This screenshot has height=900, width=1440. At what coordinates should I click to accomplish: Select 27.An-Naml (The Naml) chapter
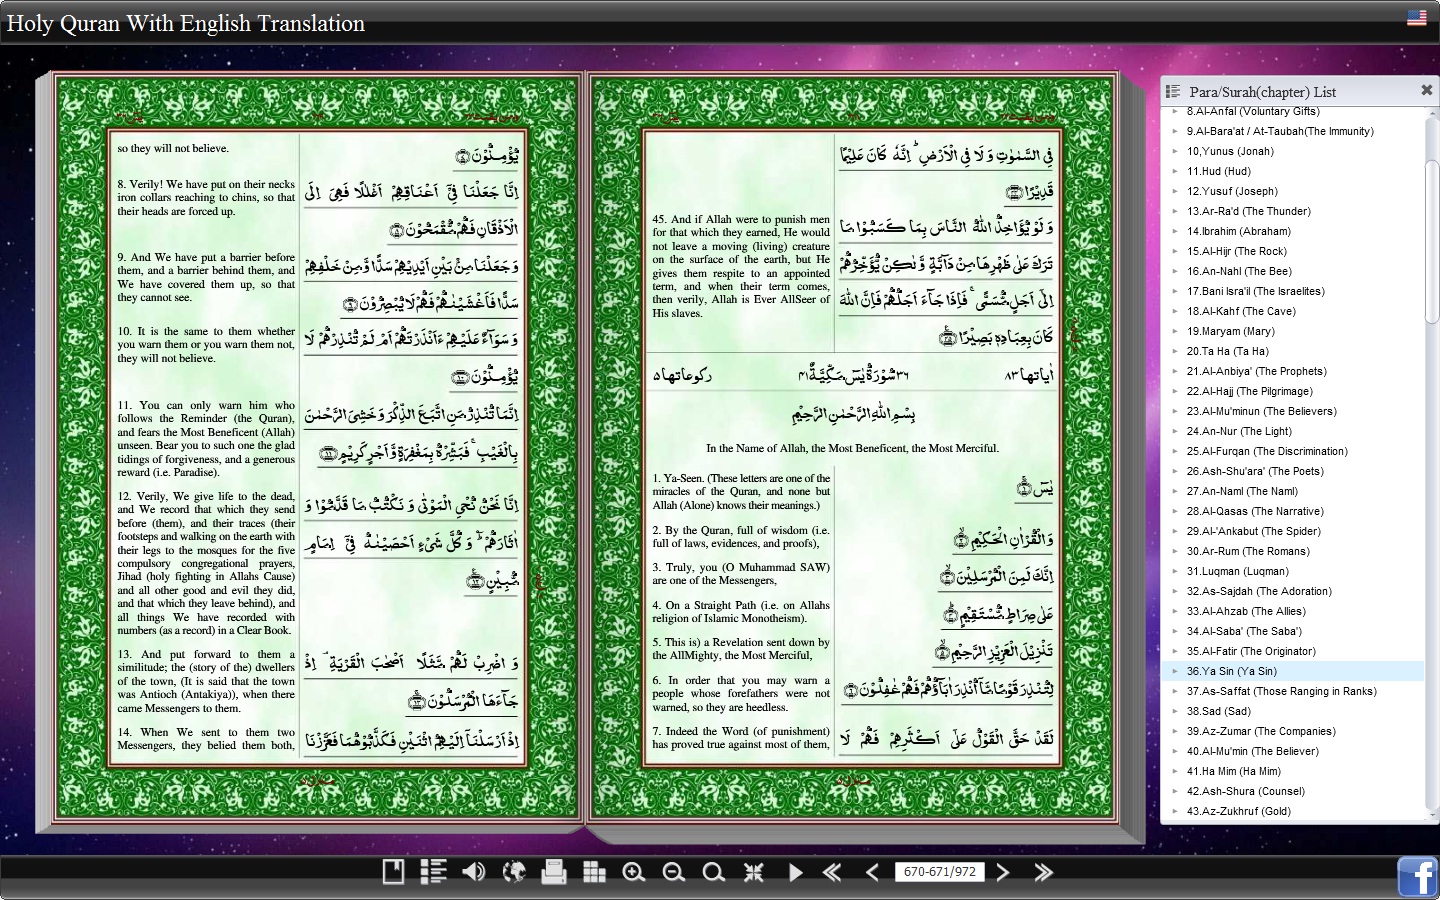click(x=1242, y=491)
